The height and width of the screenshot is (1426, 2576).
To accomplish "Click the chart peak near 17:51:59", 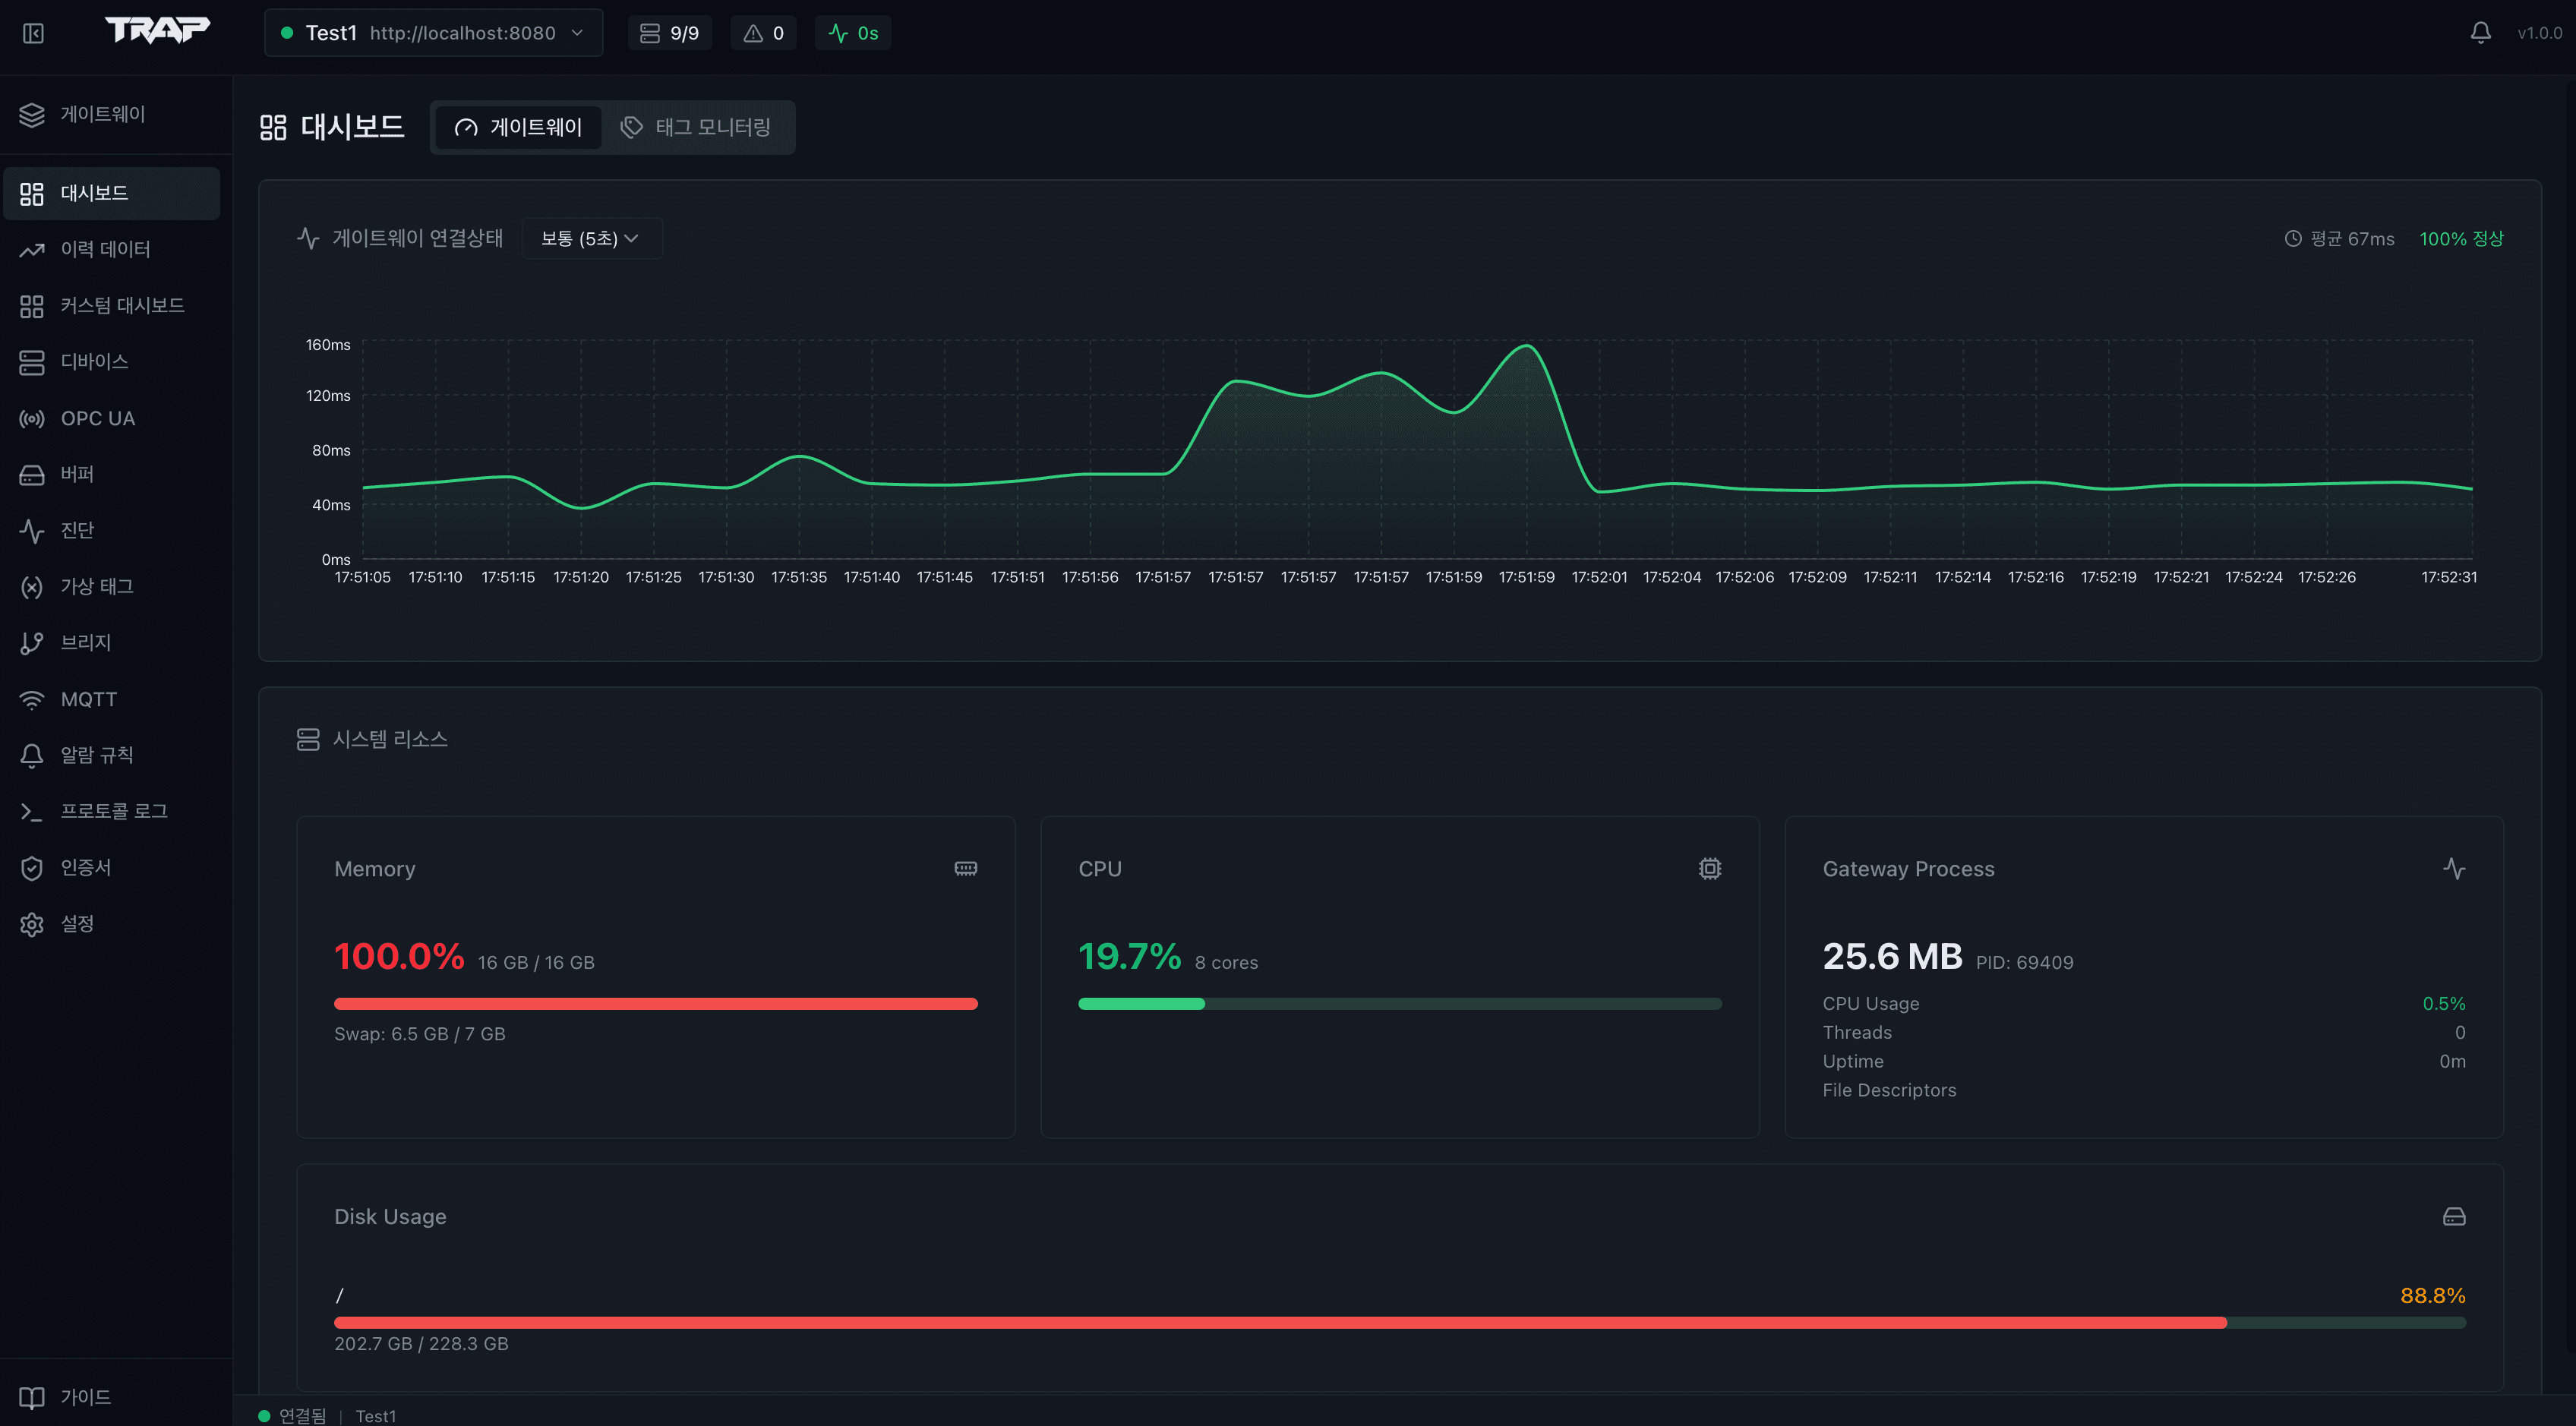I will pyautogui.click(x=1526, y=346).
